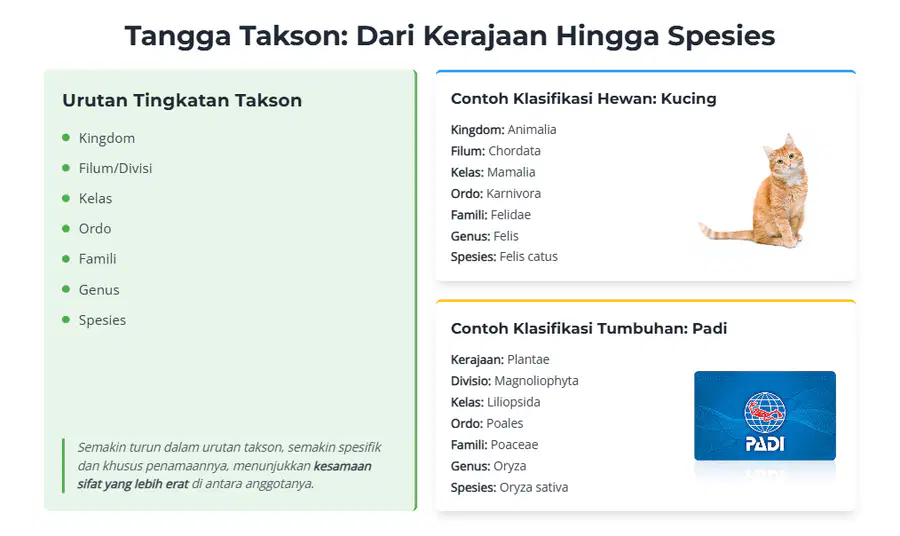Click the Spesies: Oryza sativa line
Viewport: 900px width, 536px height.
[x=509, y=487]
